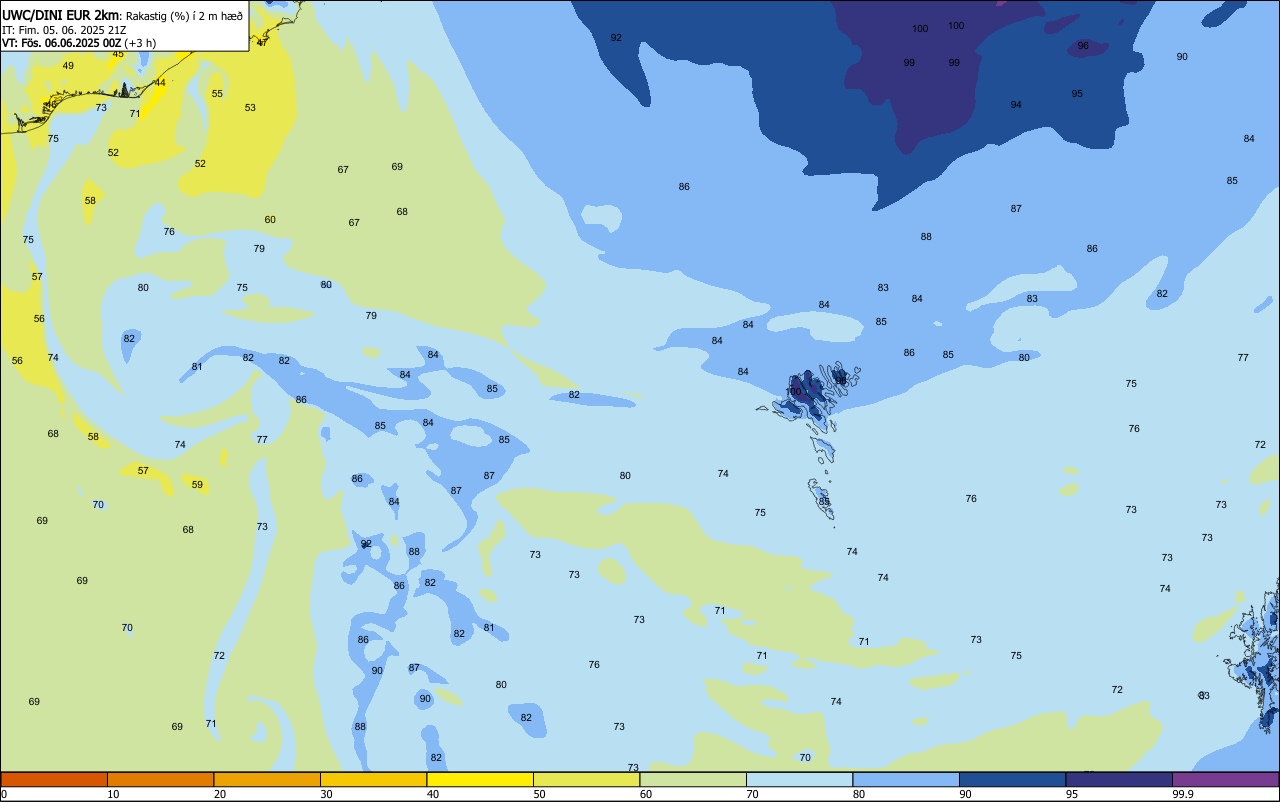Click the purple legend swatch above 99.9

click(x=1225, y=779)
